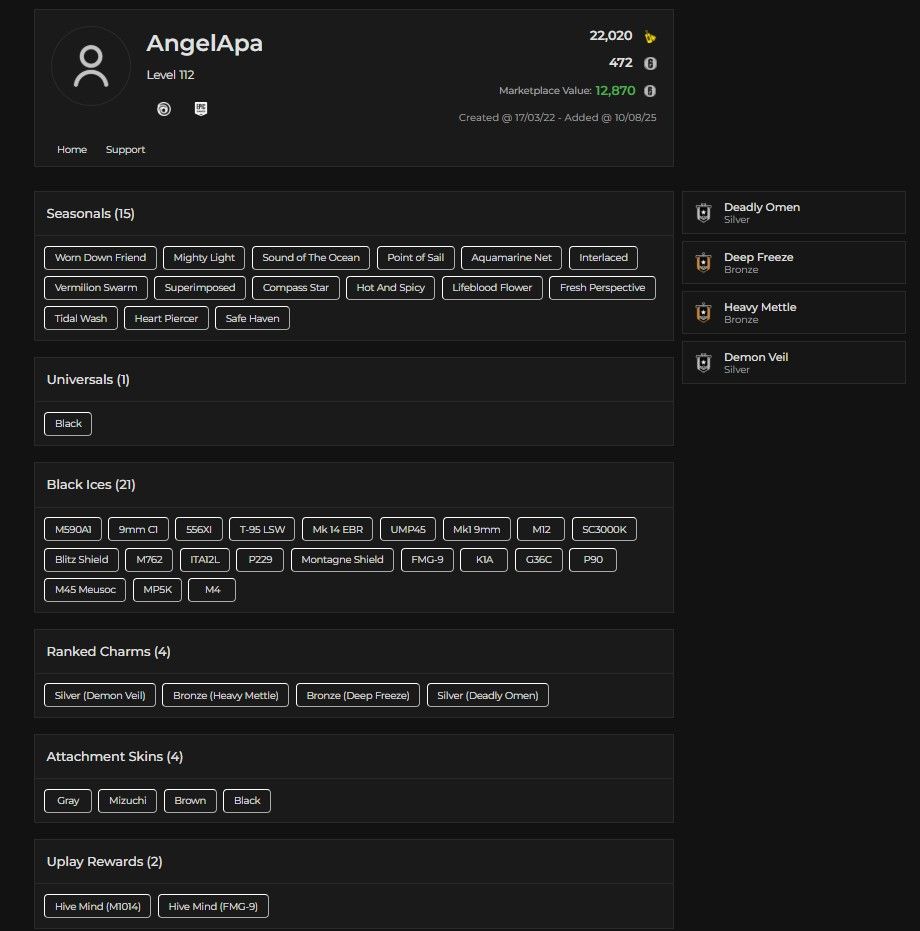Viewport: 920px width, 931px height.
Task: Click the AngelApa profile avatar icon
Action: click(91, 66)
